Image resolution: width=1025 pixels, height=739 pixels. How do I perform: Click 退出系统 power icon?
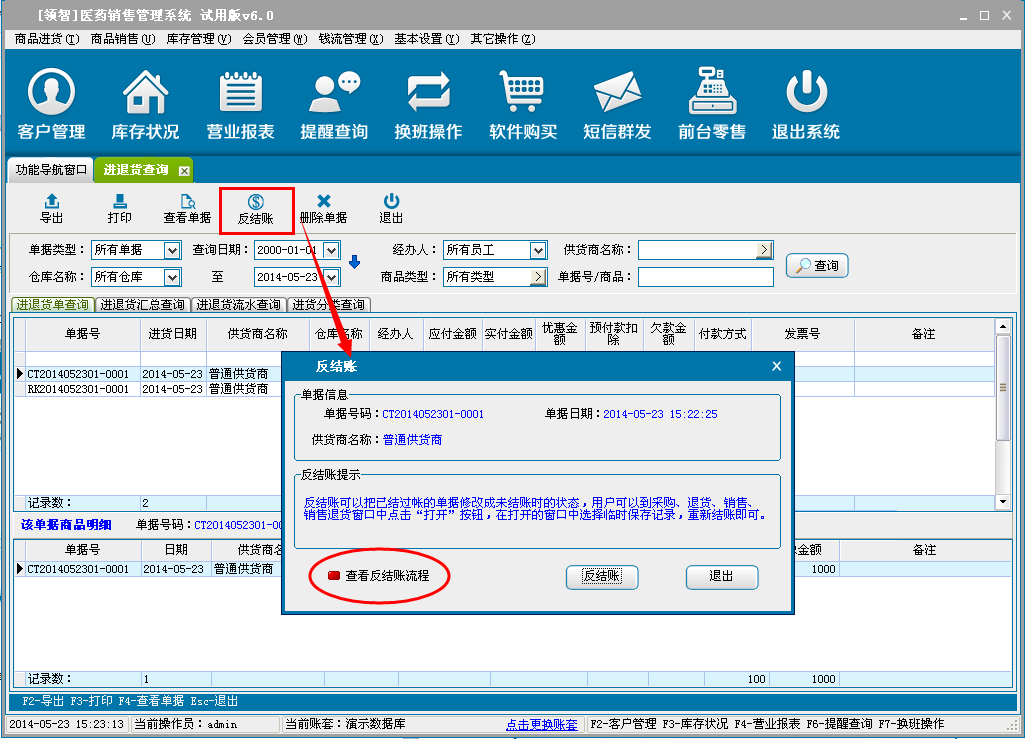pos(805,104)
